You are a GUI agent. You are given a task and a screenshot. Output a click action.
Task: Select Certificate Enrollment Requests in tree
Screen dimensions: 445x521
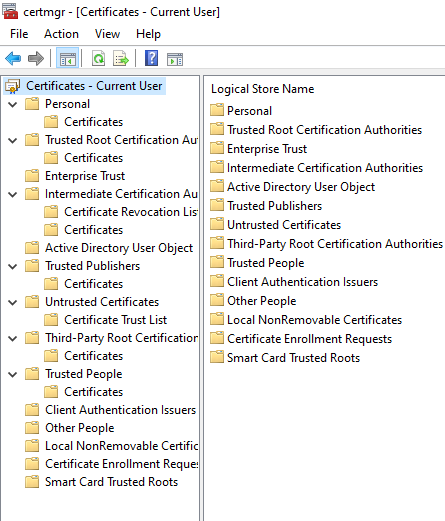(x=121, y=464)
